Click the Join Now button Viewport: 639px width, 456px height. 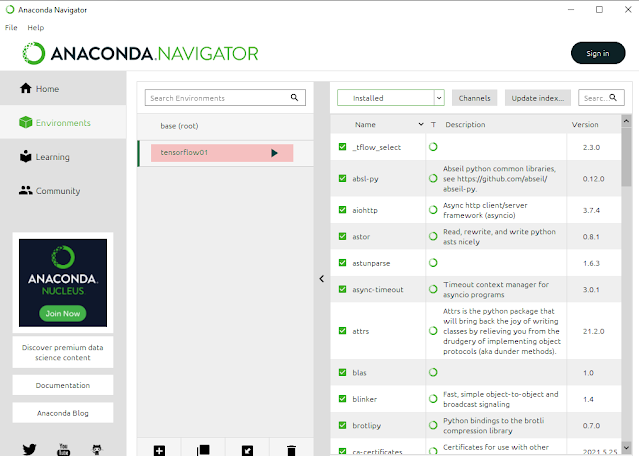coord(63,313)
